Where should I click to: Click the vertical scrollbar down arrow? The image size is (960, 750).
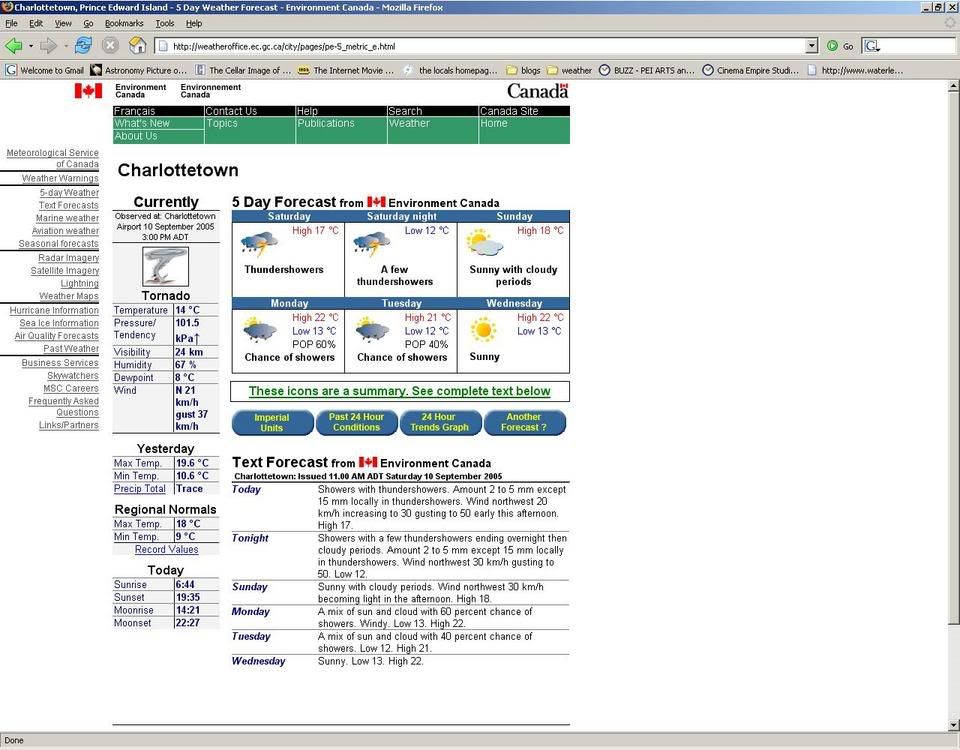point(953,725)
